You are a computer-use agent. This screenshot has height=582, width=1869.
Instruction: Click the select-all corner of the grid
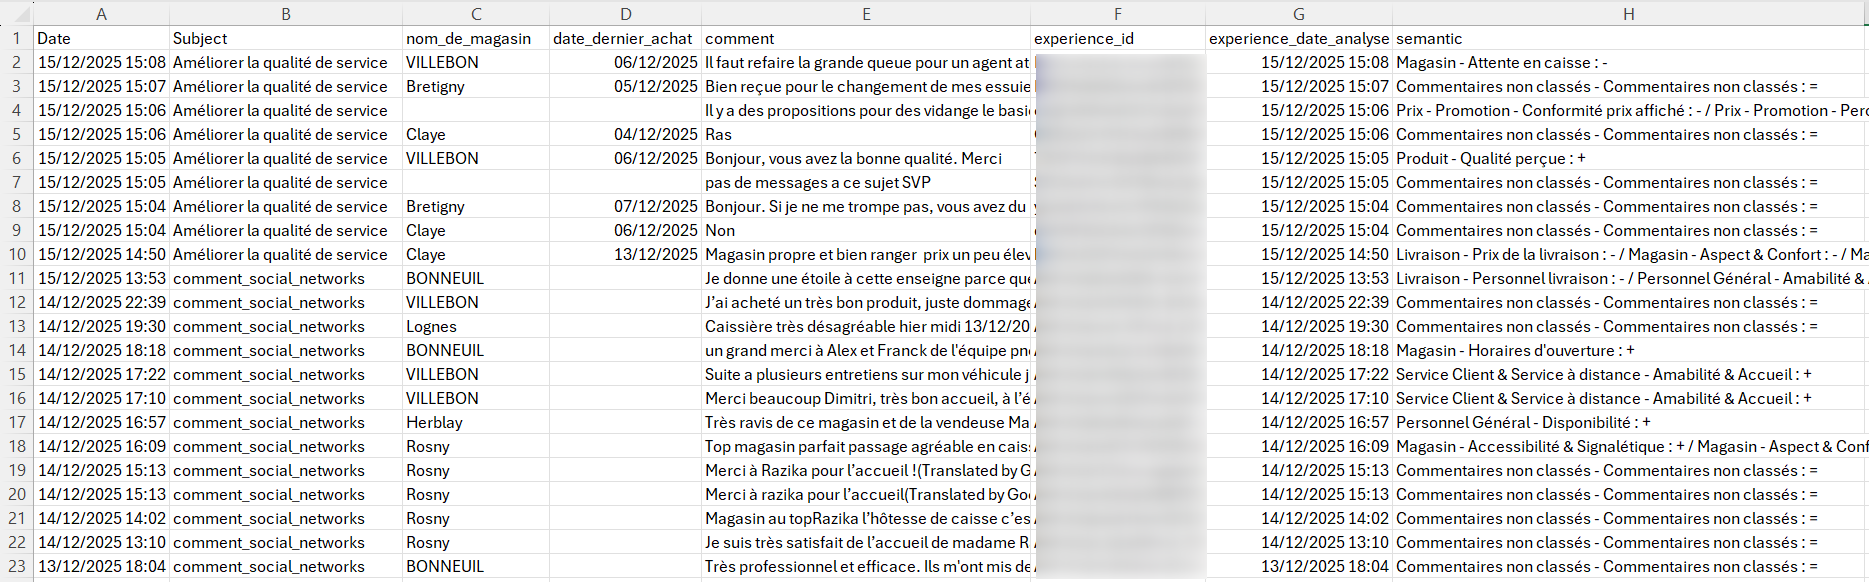(17, 14)
